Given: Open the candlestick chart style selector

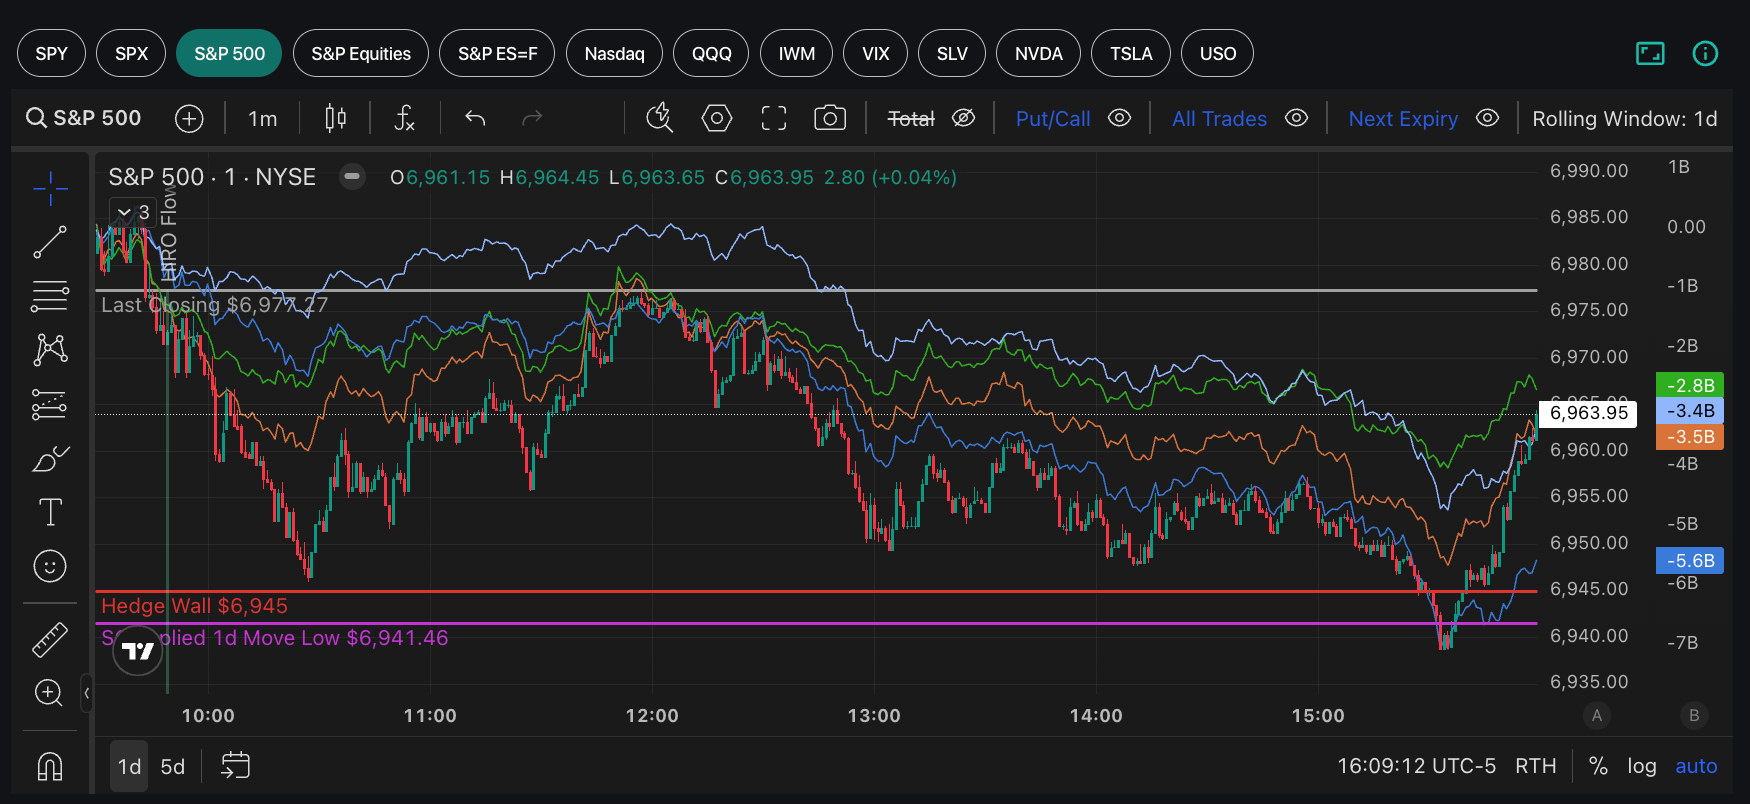Looking at the screenshot, I should click(336, 119).
